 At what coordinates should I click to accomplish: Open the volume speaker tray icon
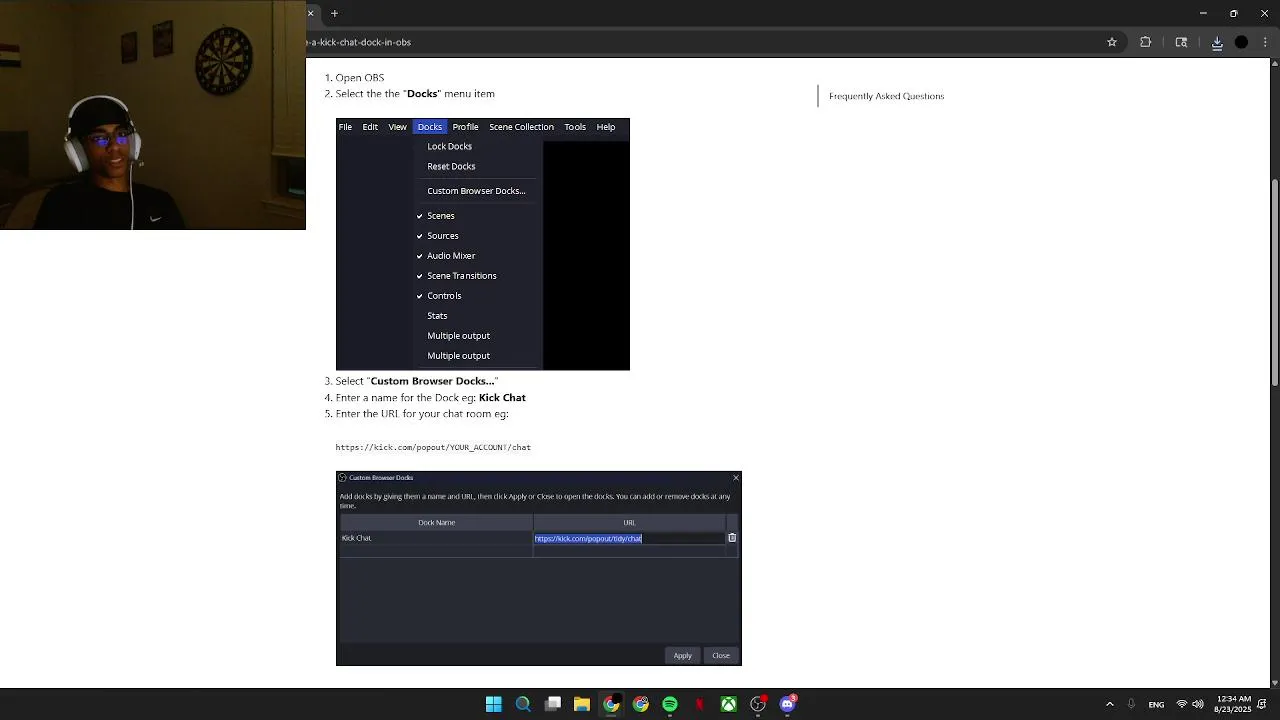(1198, 704)
